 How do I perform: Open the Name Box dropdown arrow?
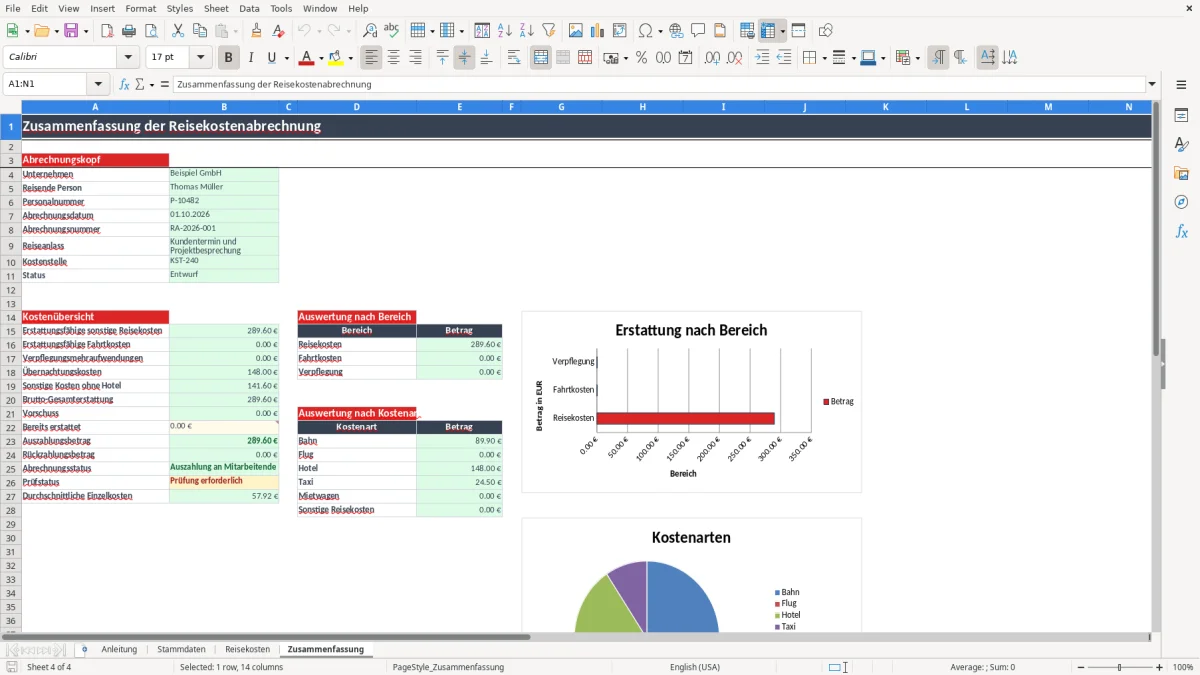[98, 85]
